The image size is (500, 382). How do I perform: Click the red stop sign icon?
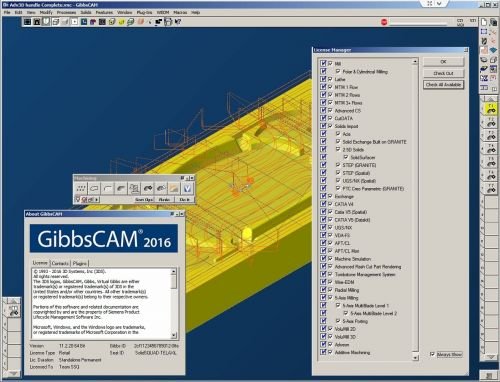(384, 22)
